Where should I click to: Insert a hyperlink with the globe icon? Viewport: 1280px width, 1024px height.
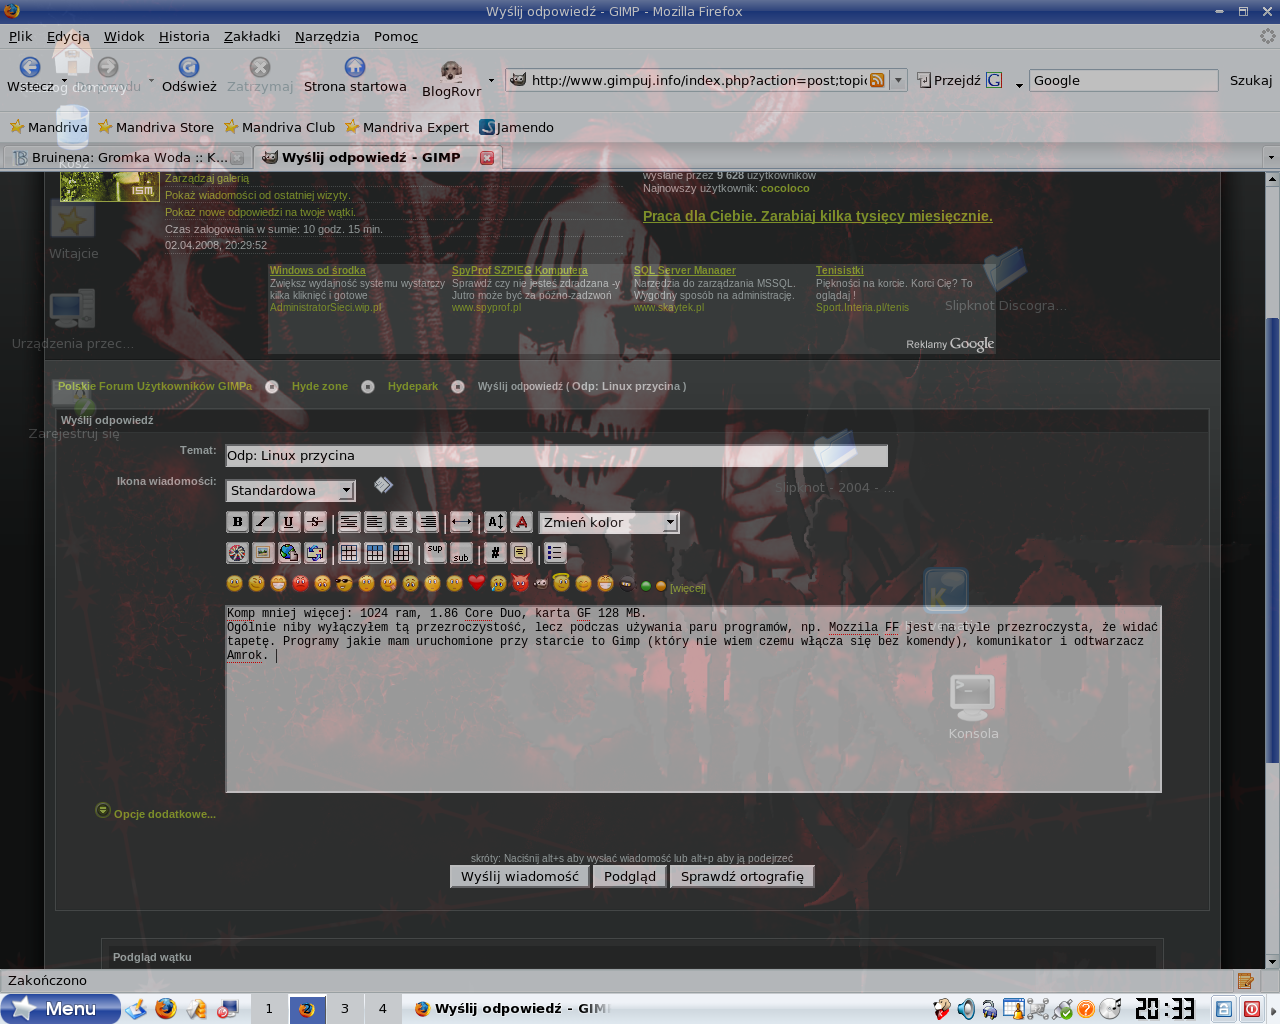(289, 553)
